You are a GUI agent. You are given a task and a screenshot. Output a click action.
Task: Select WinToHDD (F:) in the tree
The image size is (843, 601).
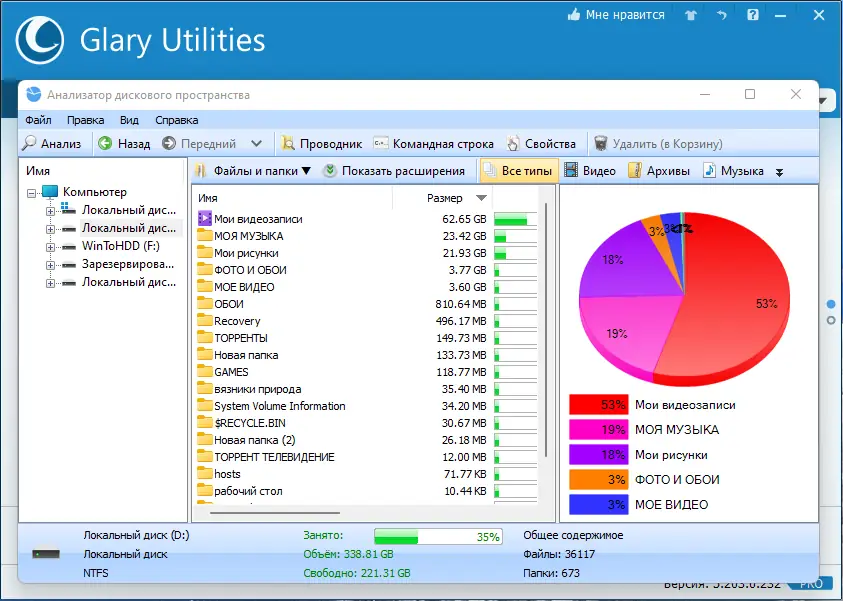(x=120, y=246)
